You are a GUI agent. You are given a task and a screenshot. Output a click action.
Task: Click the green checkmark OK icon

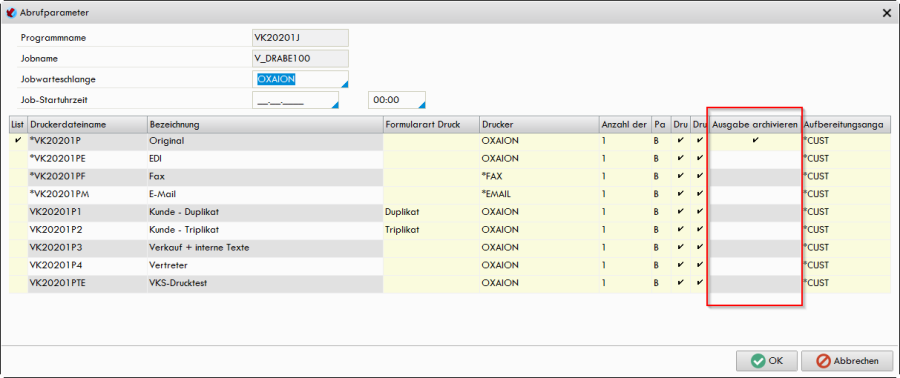pos(758,361)
